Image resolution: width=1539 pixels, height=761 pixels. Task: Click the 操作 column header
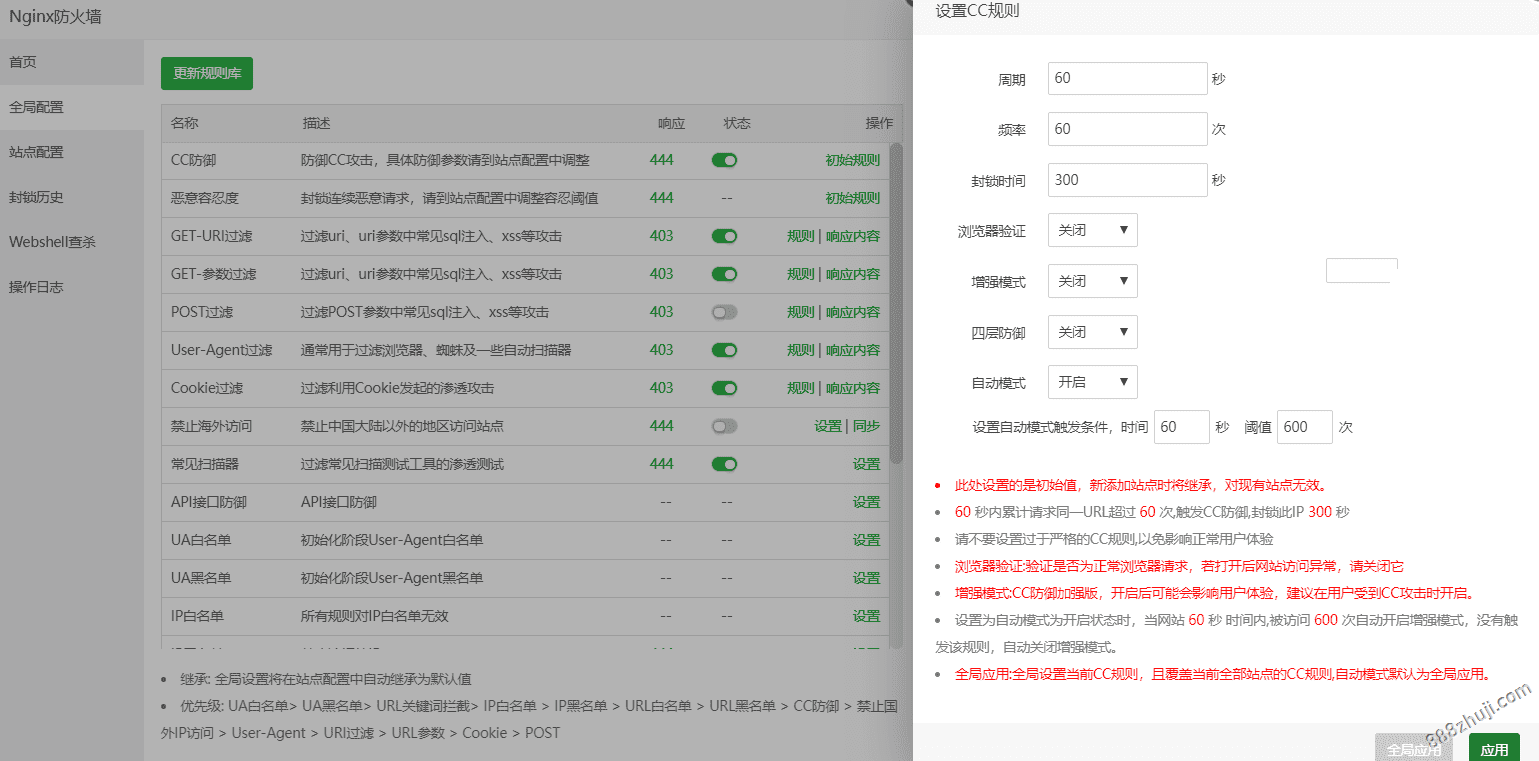[x=879, y=123]
